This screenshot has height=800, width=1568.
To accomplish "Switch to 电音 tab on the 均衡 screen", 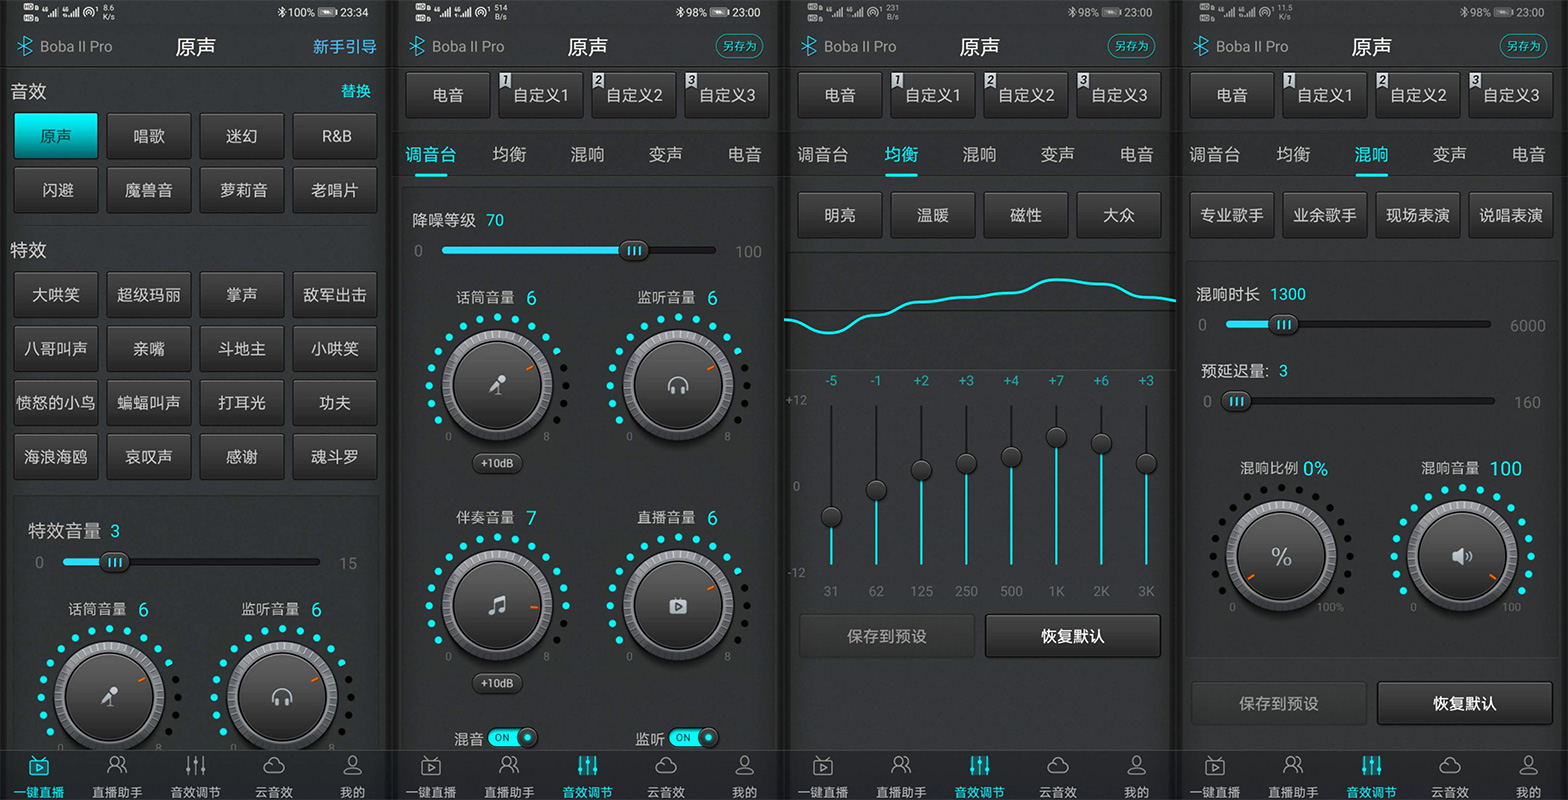I will [1136, 155].
